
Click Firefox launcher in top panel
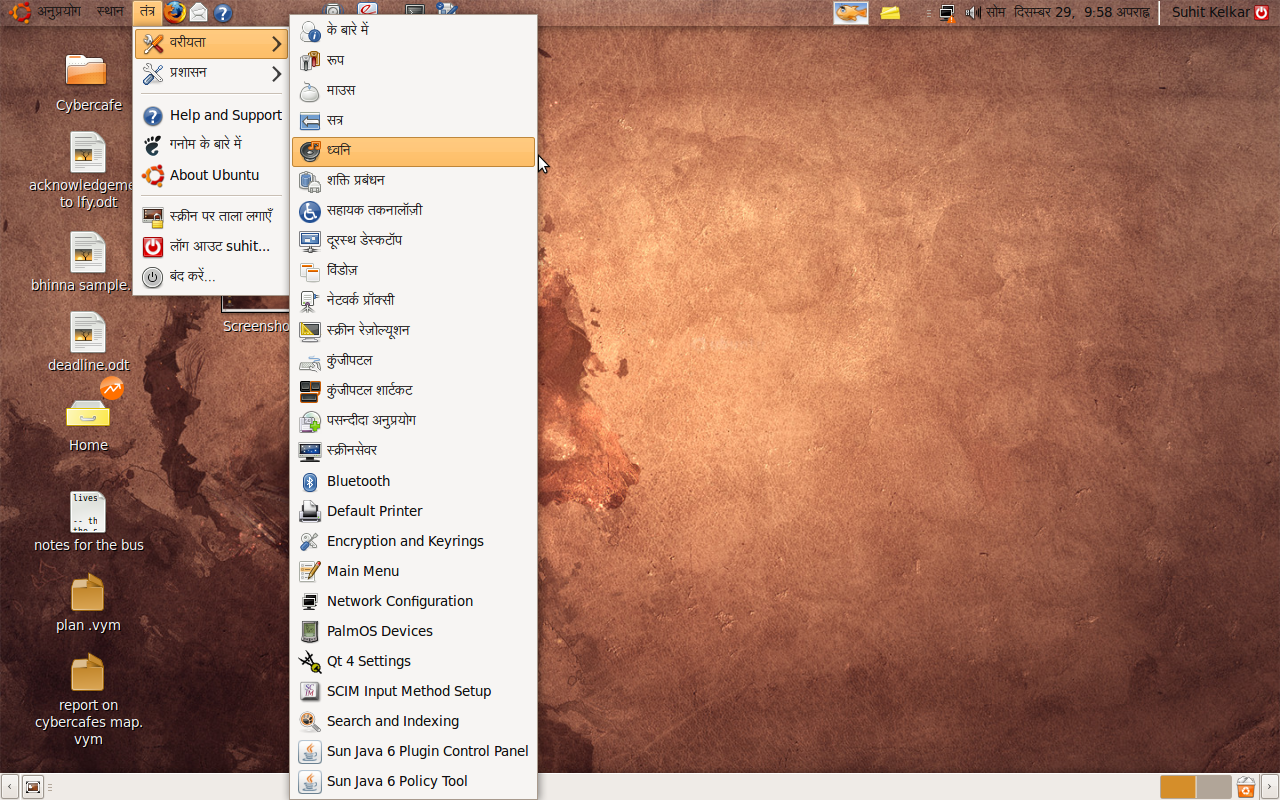175,12
